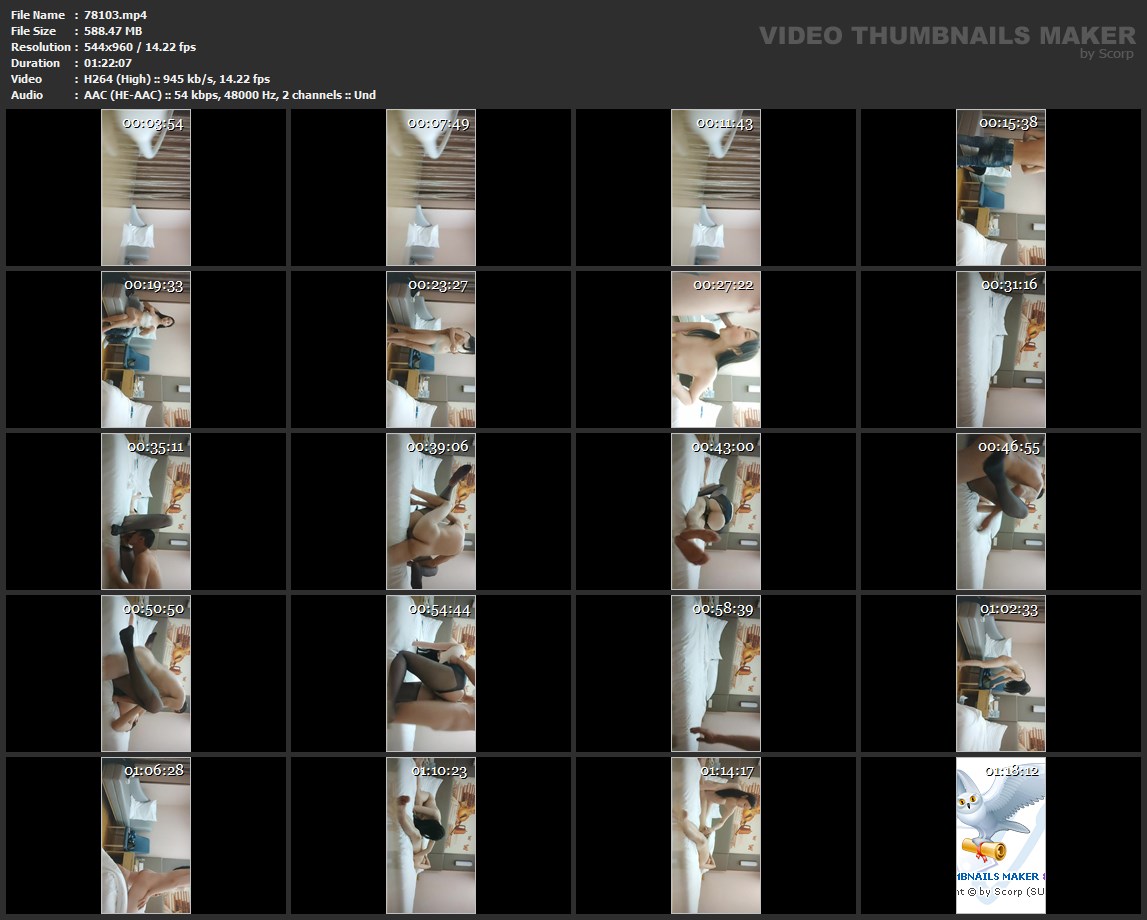The width and height of the screenshot is (1147, 920).
Task: Click the owl logo thumbnail at 01:18:12
Action: click(x=1001, y=838)
